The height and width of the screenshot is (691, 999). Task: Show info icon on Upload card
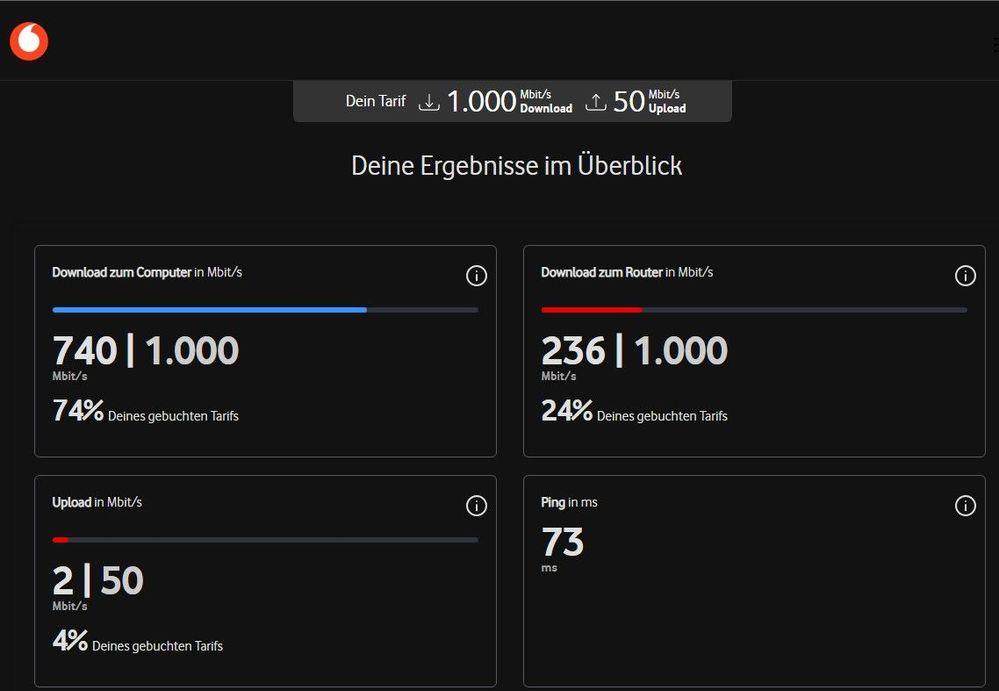pyautogui.click(x=476, y=506)
